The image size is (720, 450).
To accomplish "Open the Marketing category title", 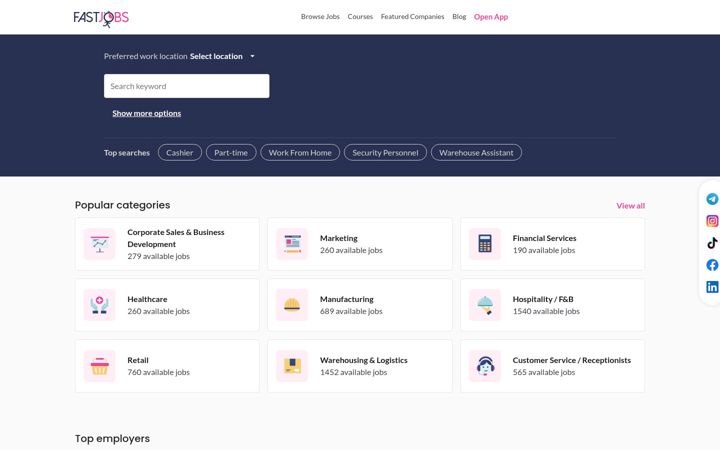I will [x=339, y=238].
